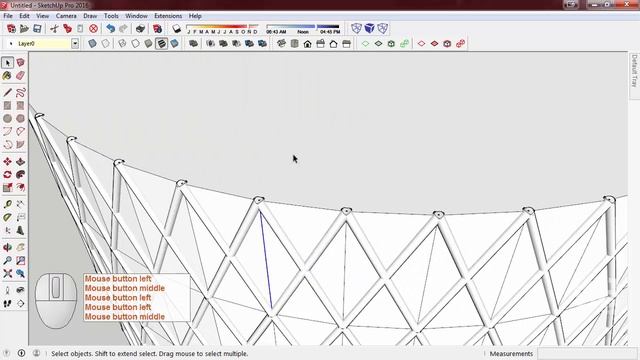
Task: Enable the Hidden Line face style
Action: click(x=136, y=43)
